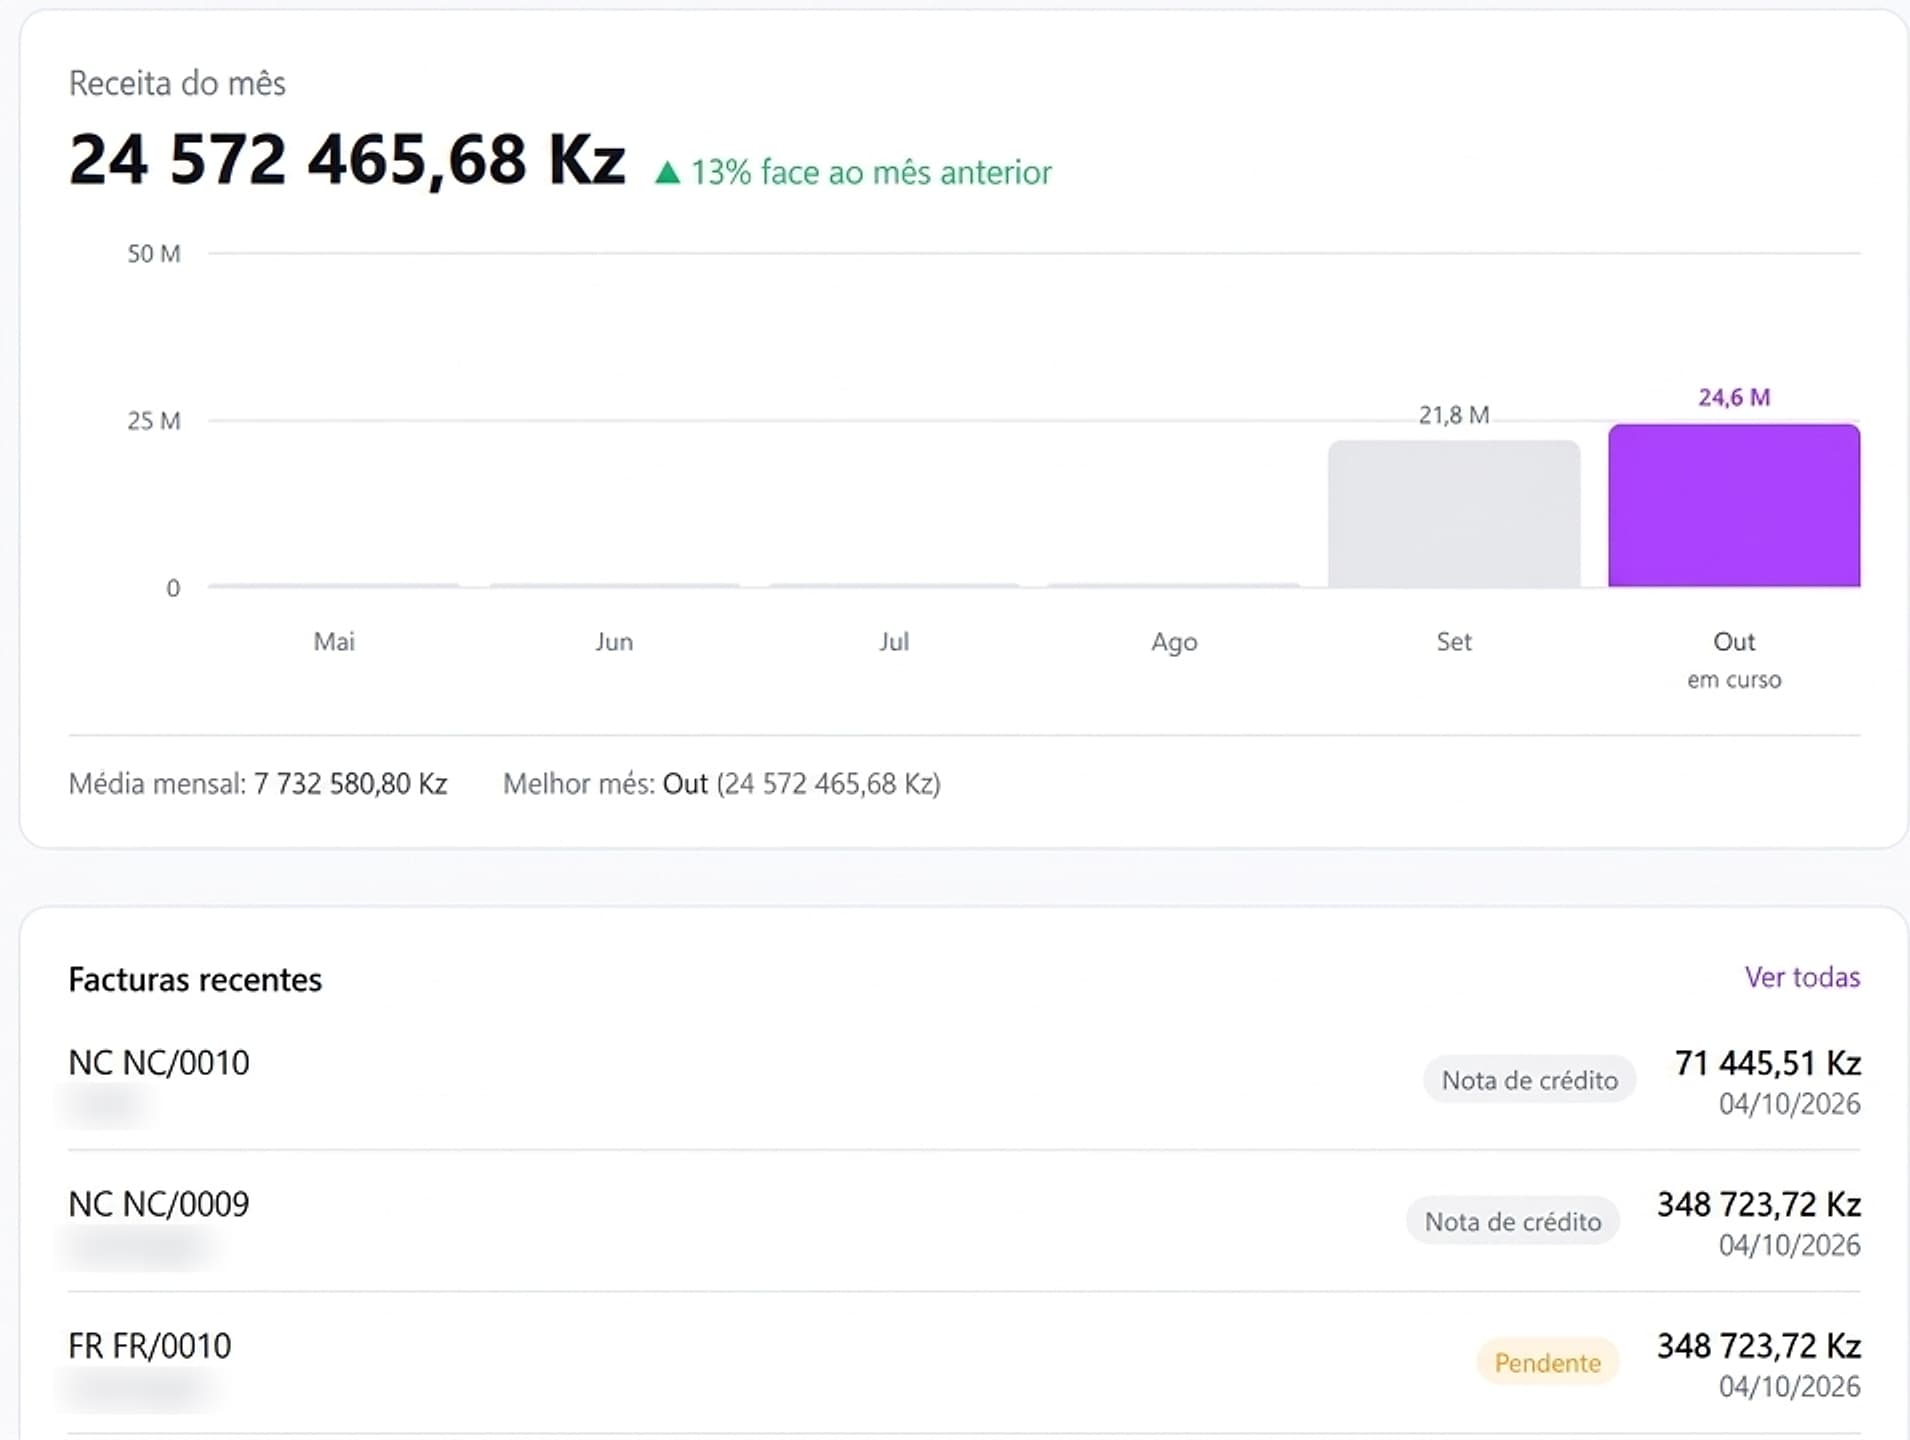Click the Pendente status badge
This screenshot has width=1910, height=1440.
[1547, 1363]
